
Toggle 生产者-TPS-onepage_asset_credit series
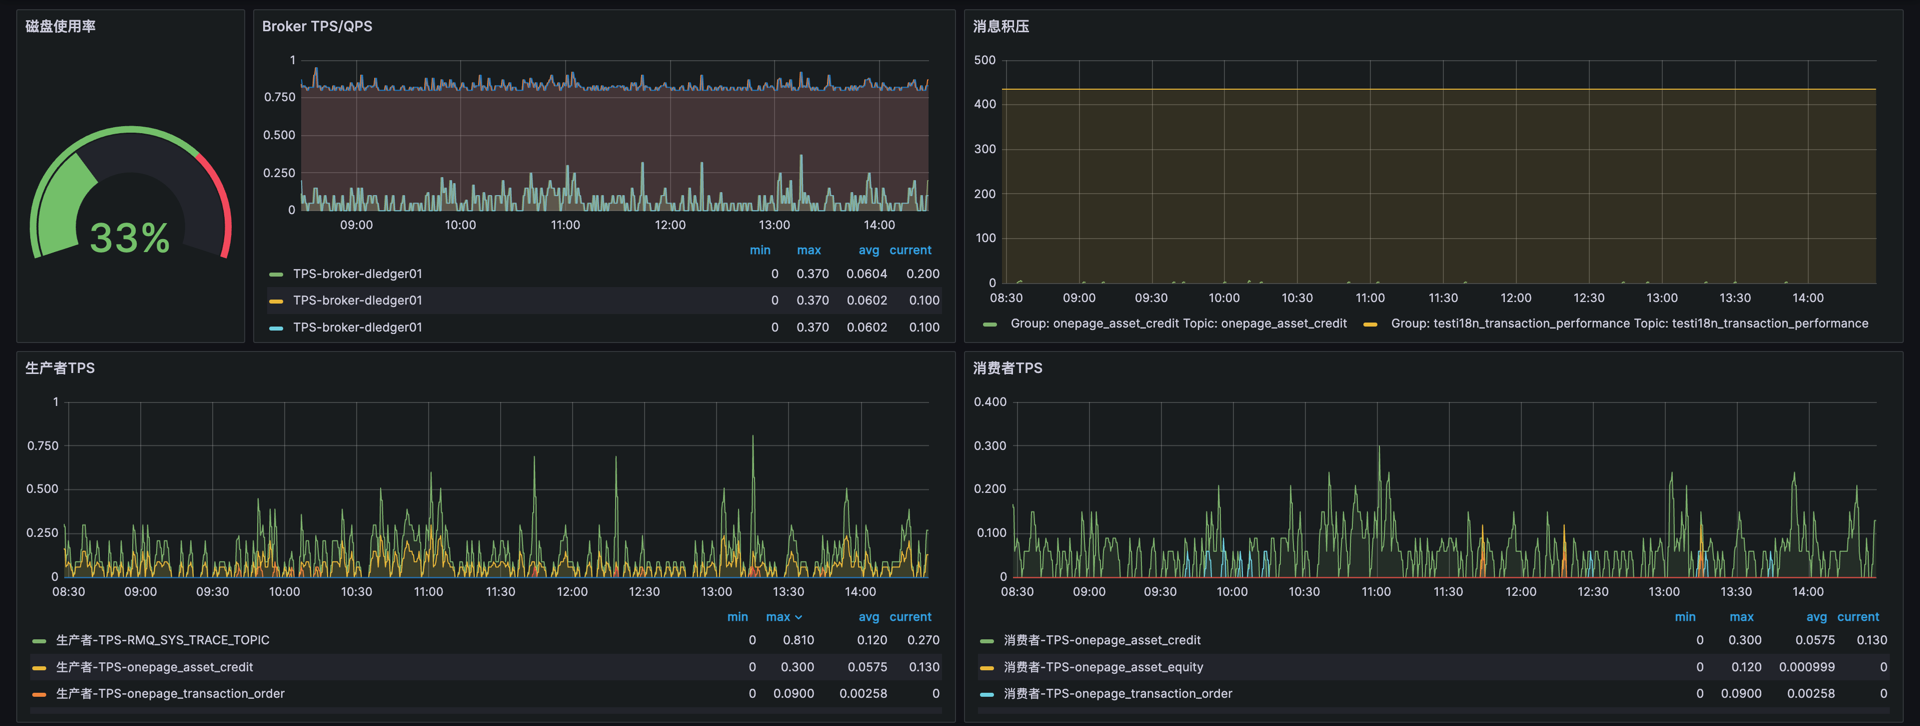pyautogui.click(x=154, y=667)
